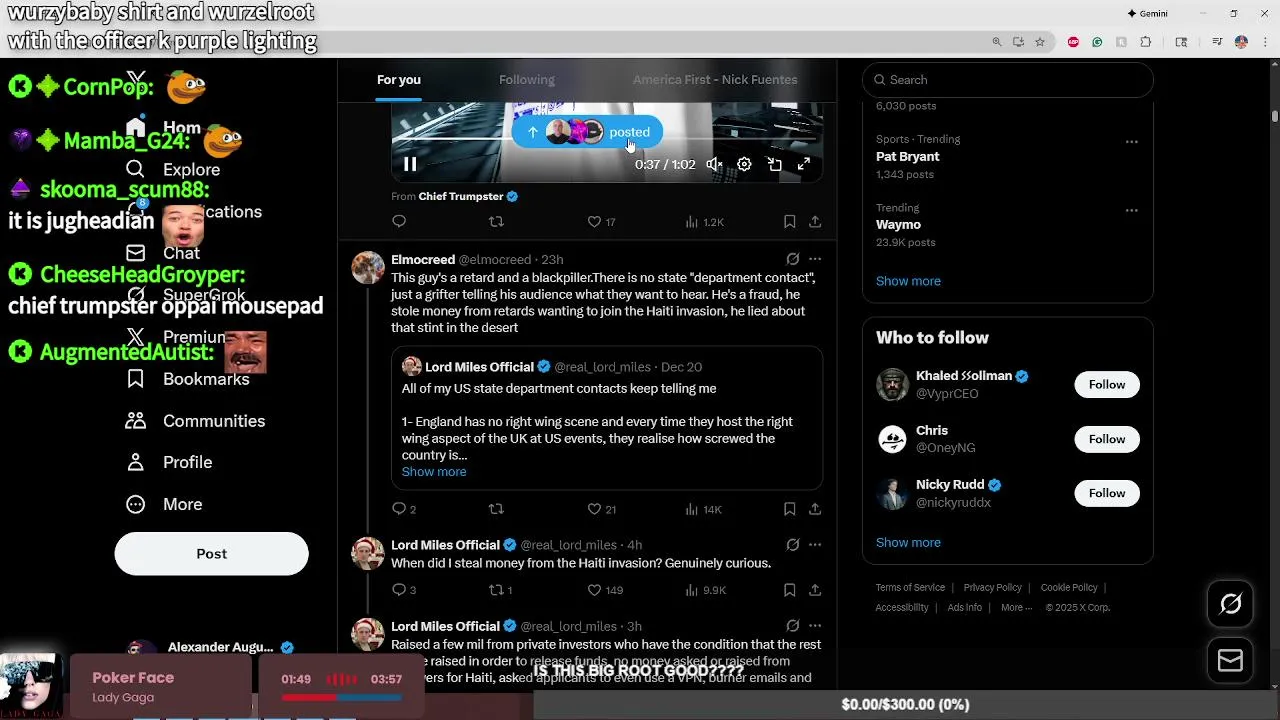1280x720 pixels.
Task: Bookmark Lord Miles Haiti question post
Action: pyautogui.click(x=790, y=590)
